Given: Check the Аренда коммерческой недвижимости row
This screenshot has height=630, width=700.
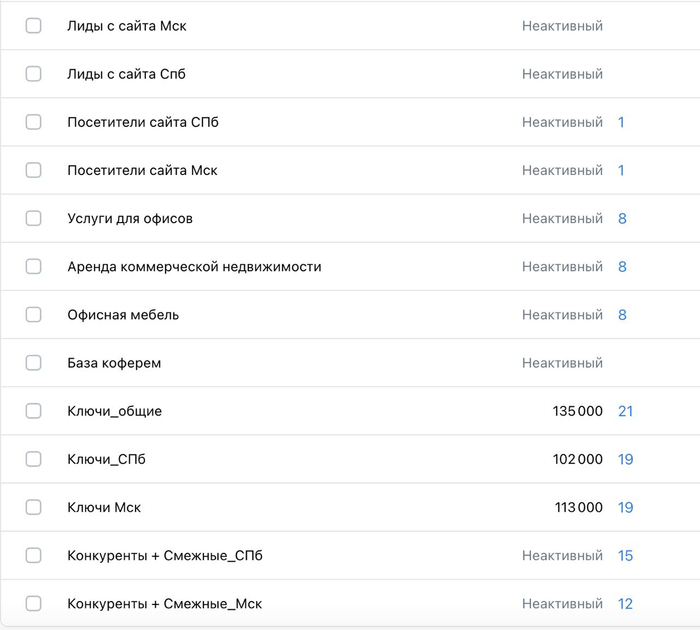Looking at the screenshot, I should pos(34,267).
